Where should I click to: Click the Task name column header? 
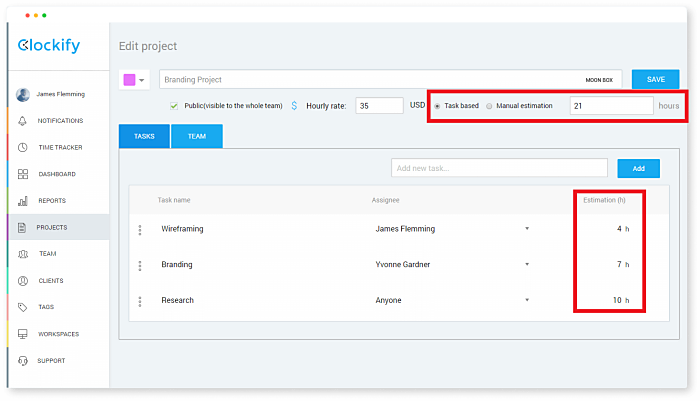174,200
